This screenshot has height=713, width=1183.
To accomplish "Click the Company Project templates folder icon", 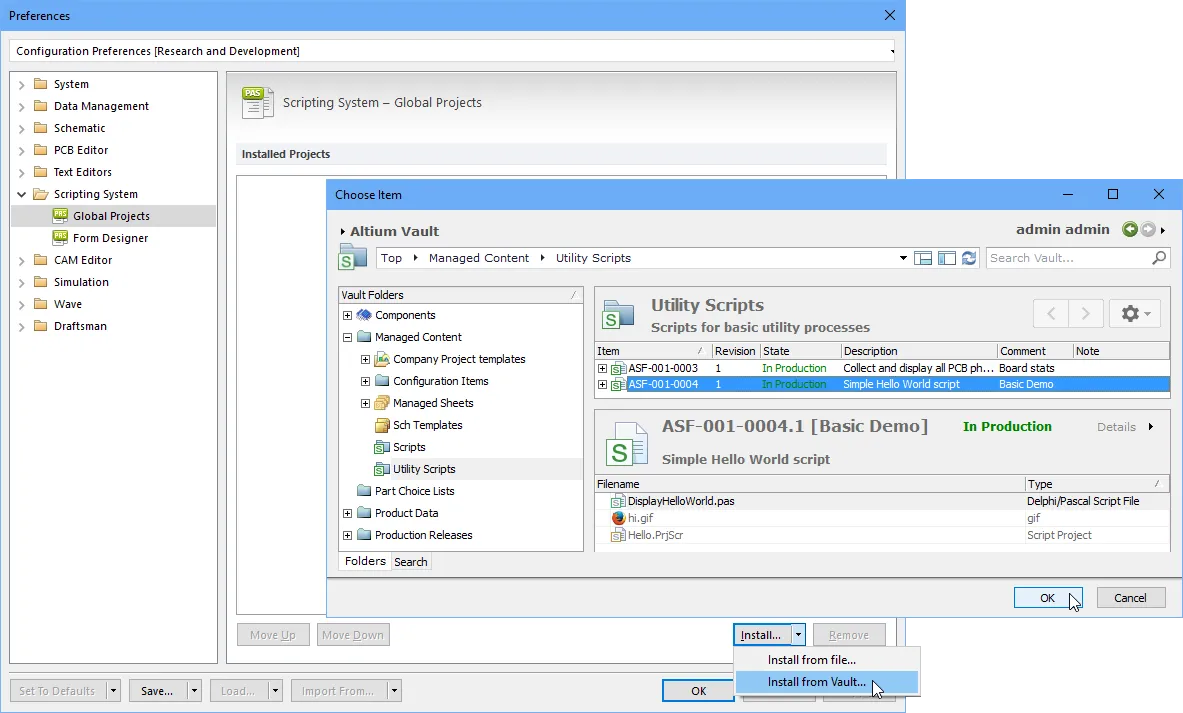I will coord(382,359).
